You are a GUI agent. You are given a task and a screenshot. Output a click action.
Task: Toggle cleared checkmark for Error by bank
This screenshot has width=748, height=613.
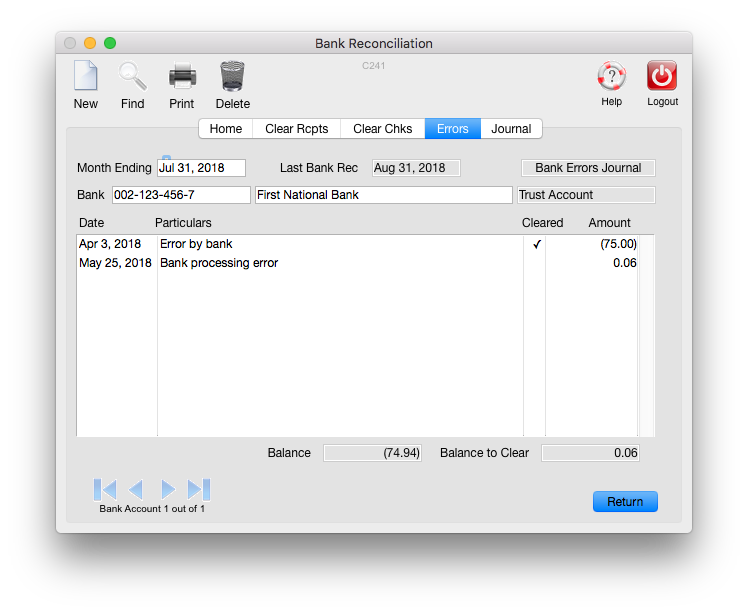536,244
